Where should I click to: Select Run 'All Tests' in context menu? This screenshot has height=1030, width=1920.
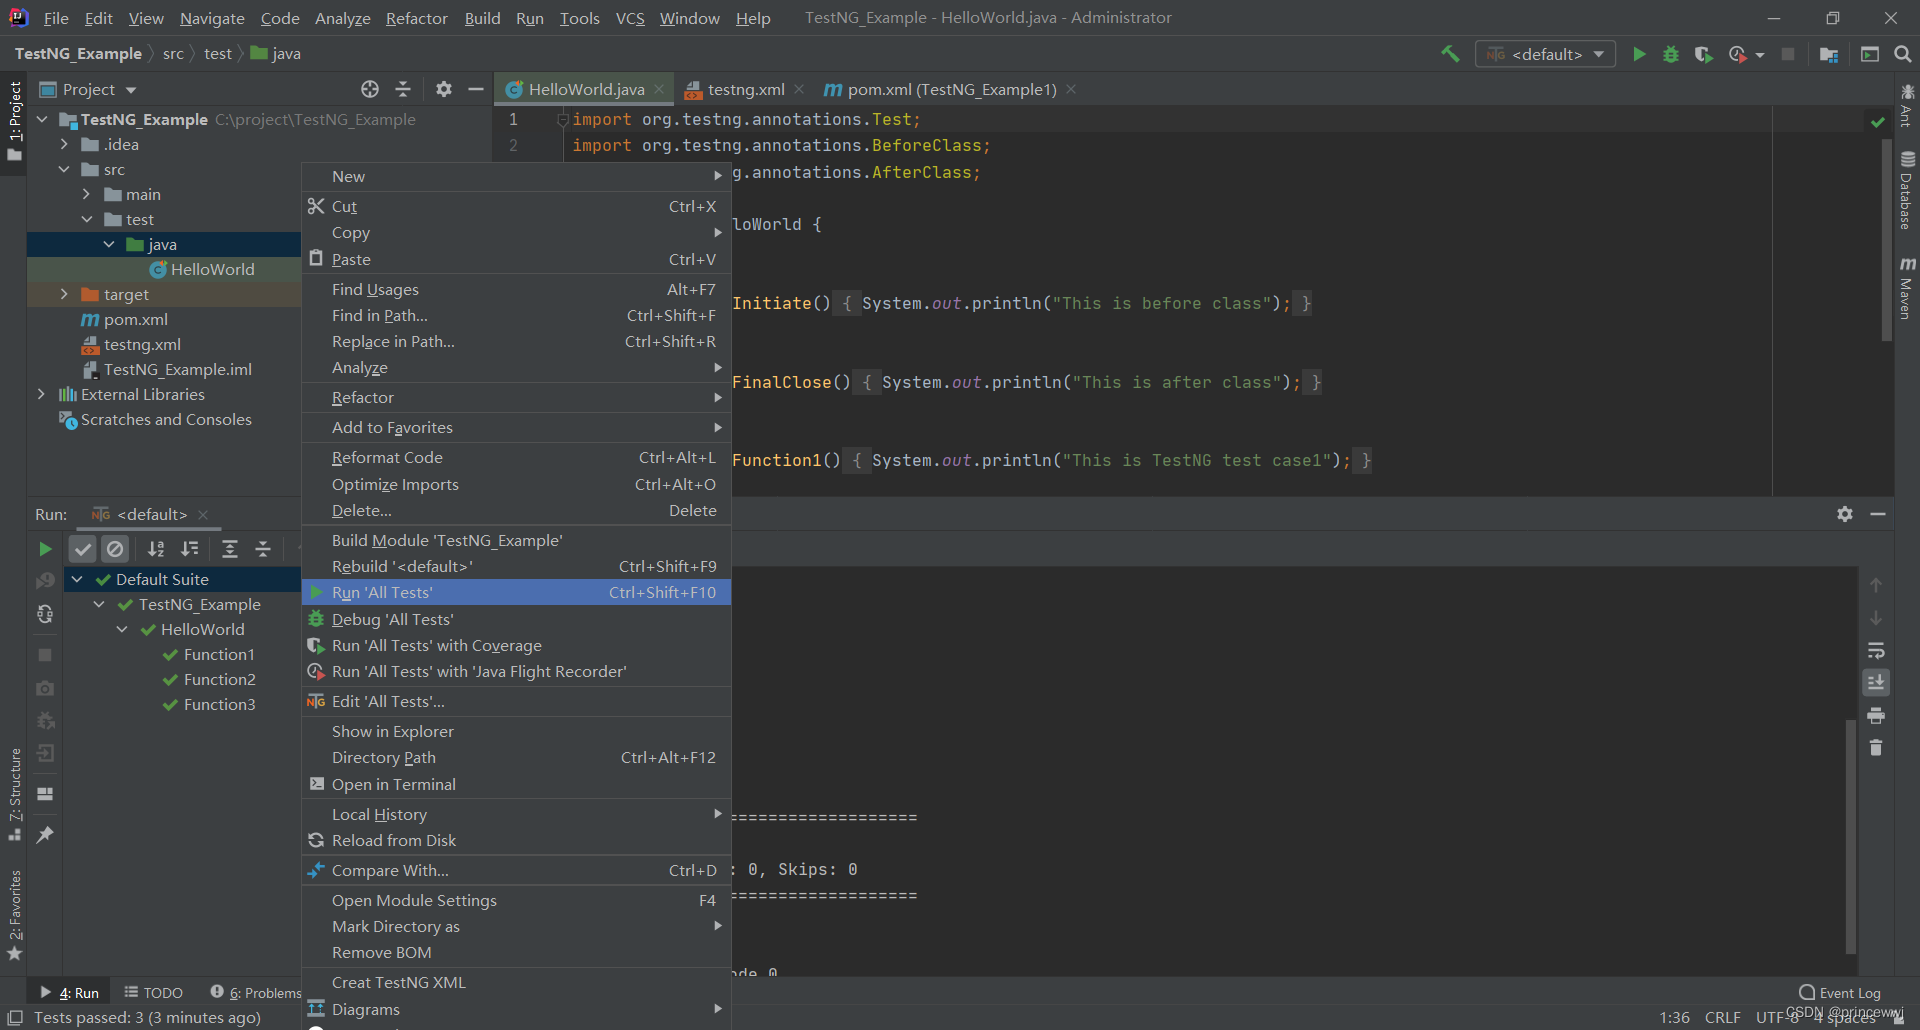(516, 592)
